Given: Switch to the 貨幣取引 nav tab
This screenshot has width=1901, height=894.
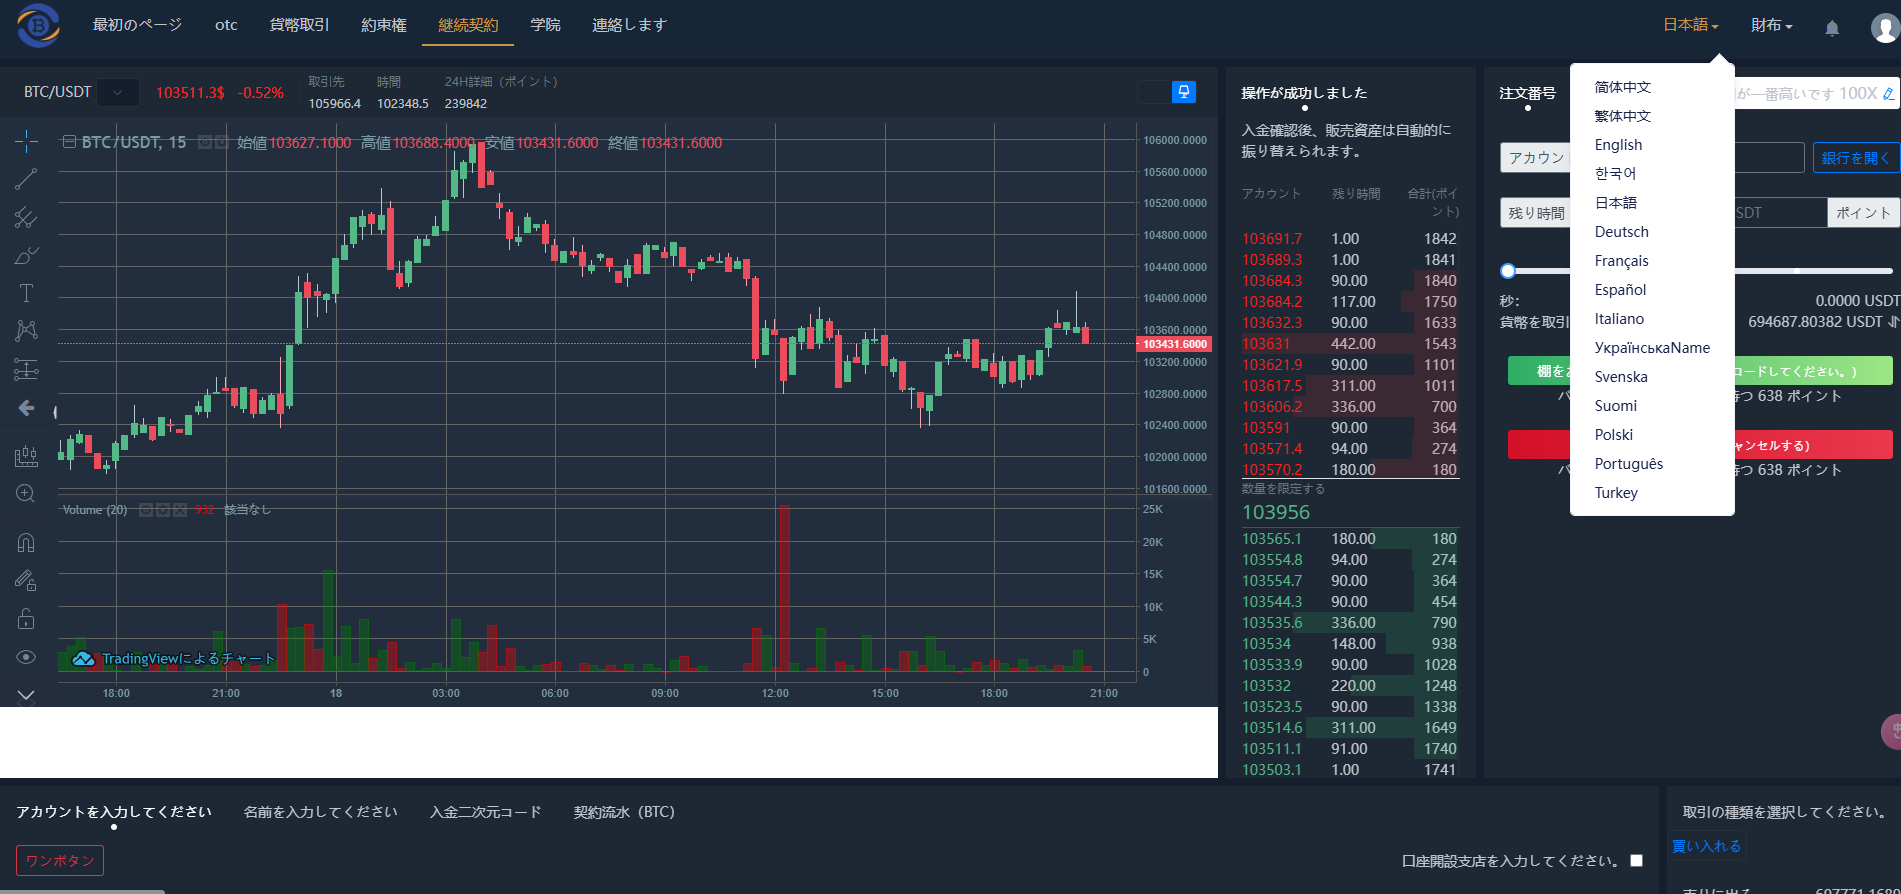Looking at the screenshot, I should [299, 25].
